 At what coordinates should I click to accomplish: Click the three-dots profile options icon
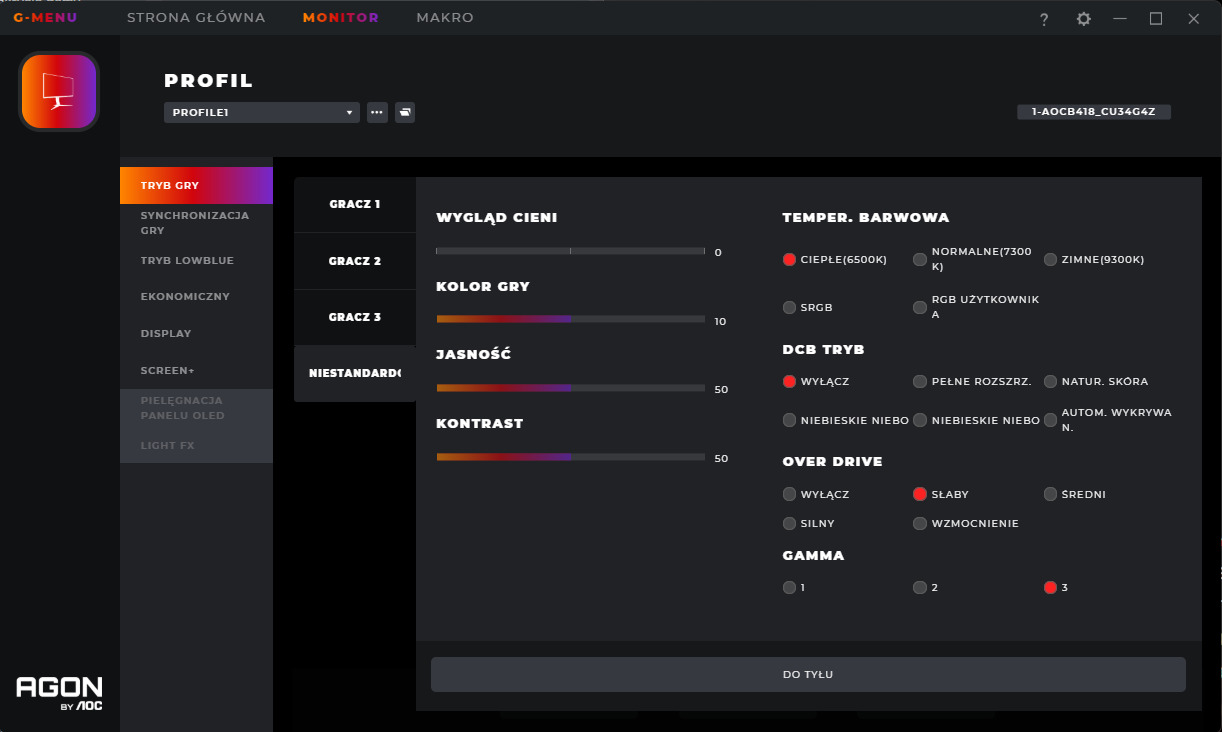click(x=377, y=112)
